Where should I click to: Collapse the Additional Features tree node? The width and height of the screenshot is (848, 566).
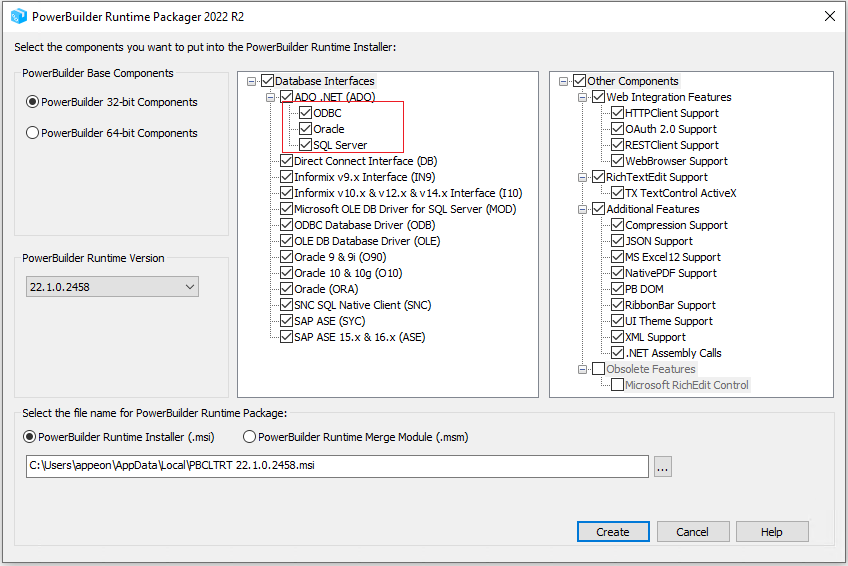coord(582,209)
